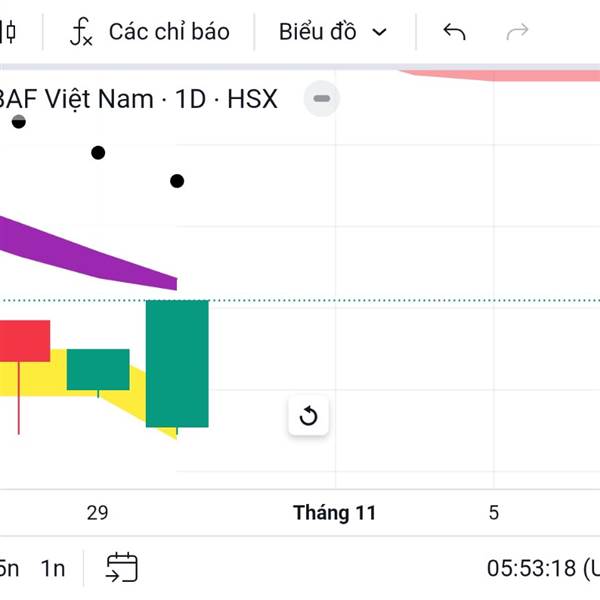Open the fx Các chỉ báo indicators
The width and height of the screenshot is (600, 600).
pos(150,32)
